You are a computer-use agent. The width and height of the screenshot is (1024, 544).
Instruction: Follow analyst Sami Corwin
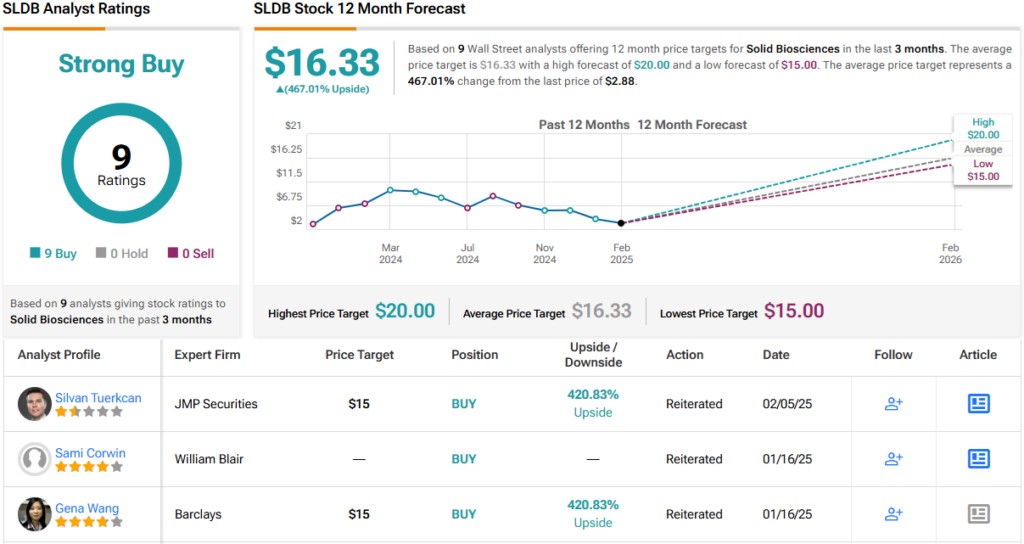pyautogui.click(x=893, y=459)
